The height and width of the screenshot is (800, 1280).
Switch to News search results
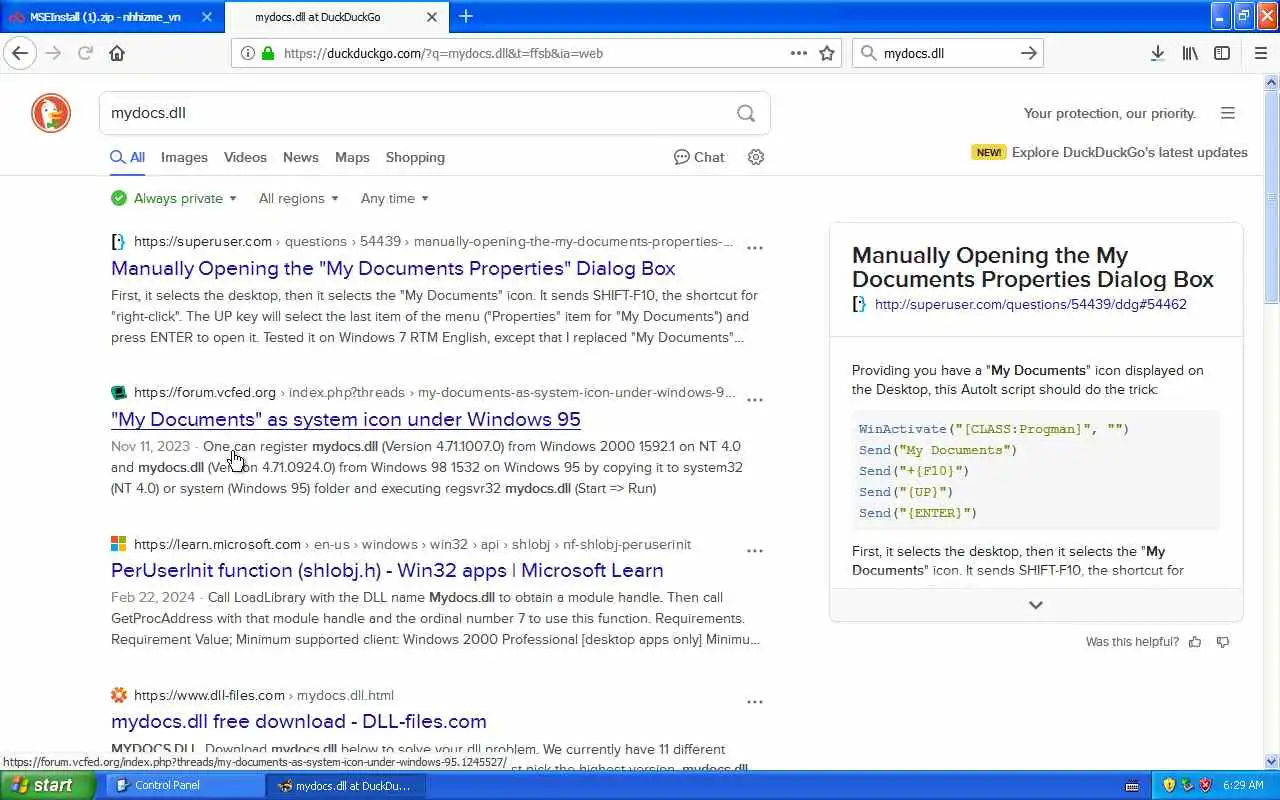coord(301,157)
